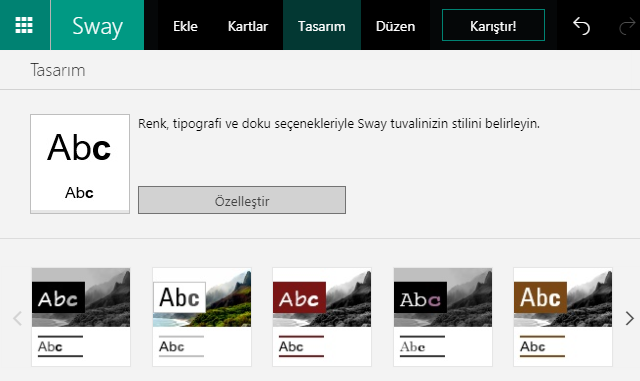Show more designs with right chevron
This screenshot has height=381, width=640.
coord(629,318)
